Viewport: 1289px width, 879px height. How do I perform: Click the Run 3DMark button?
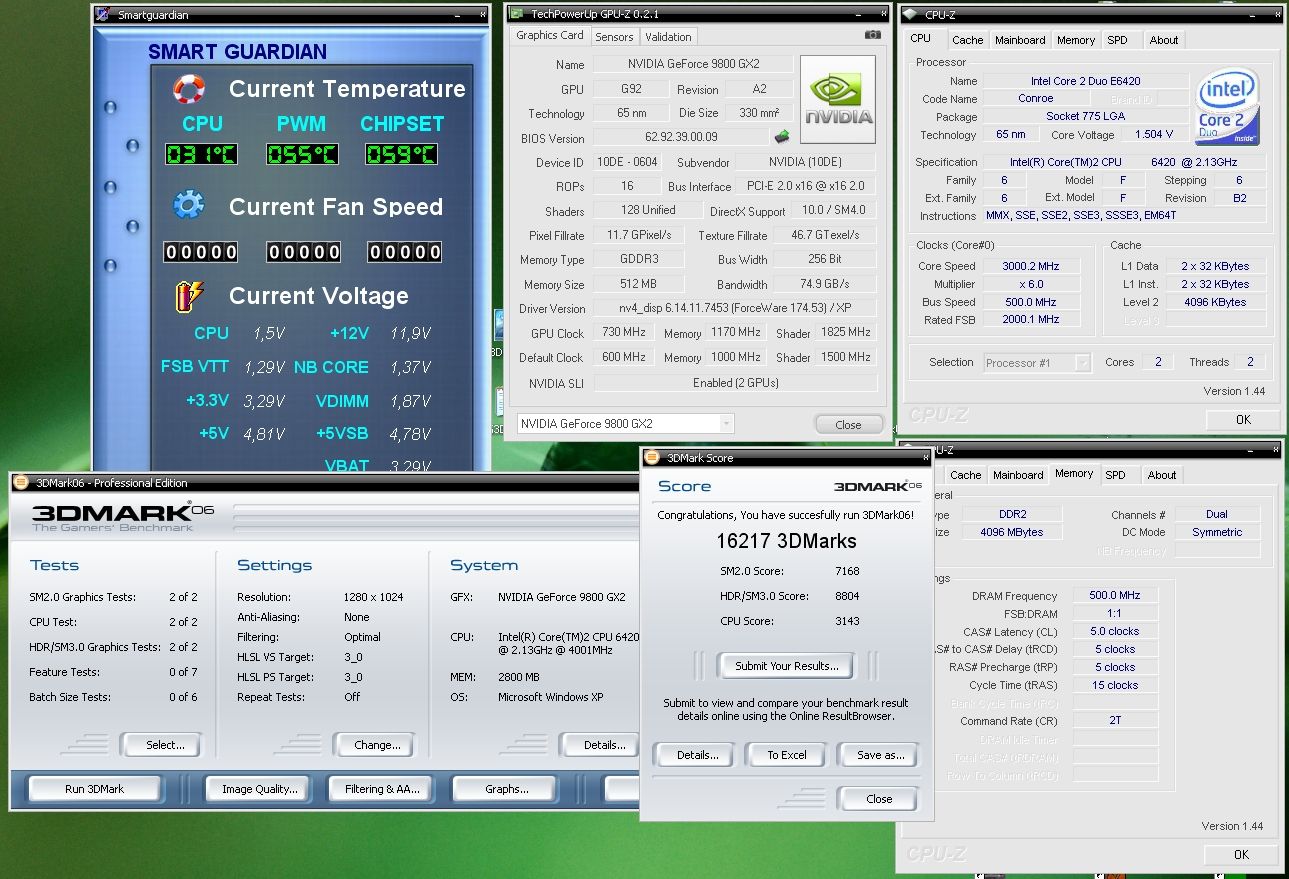[x=94, y=789]
